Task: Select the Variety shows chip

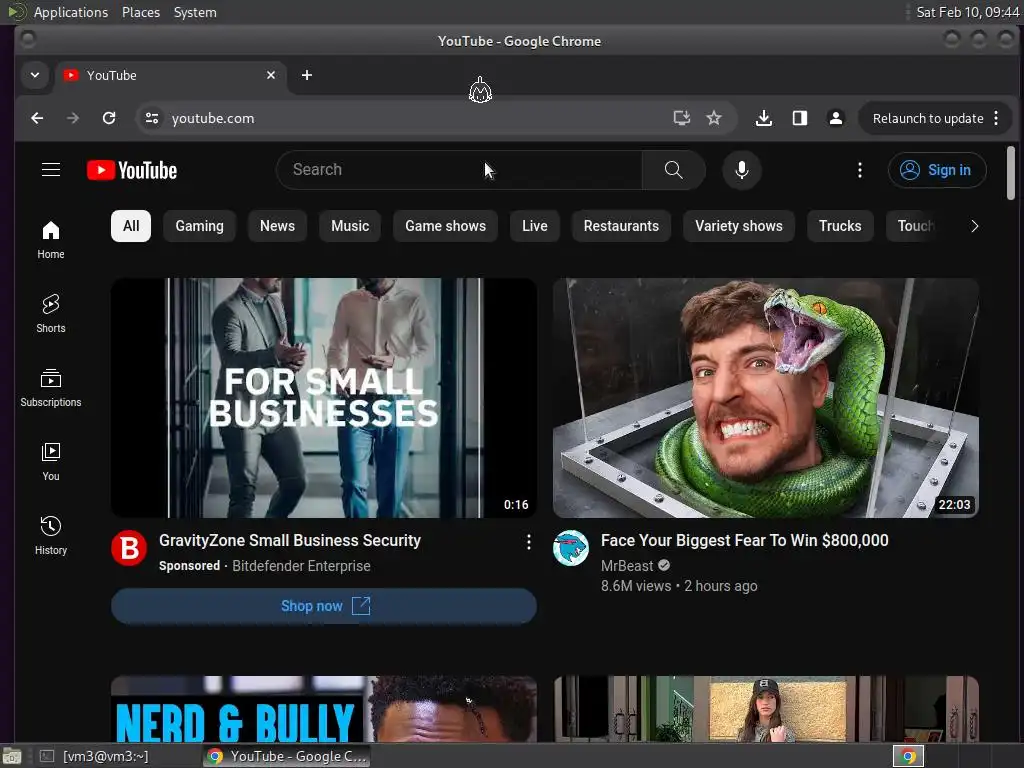Action: (739, 226)
